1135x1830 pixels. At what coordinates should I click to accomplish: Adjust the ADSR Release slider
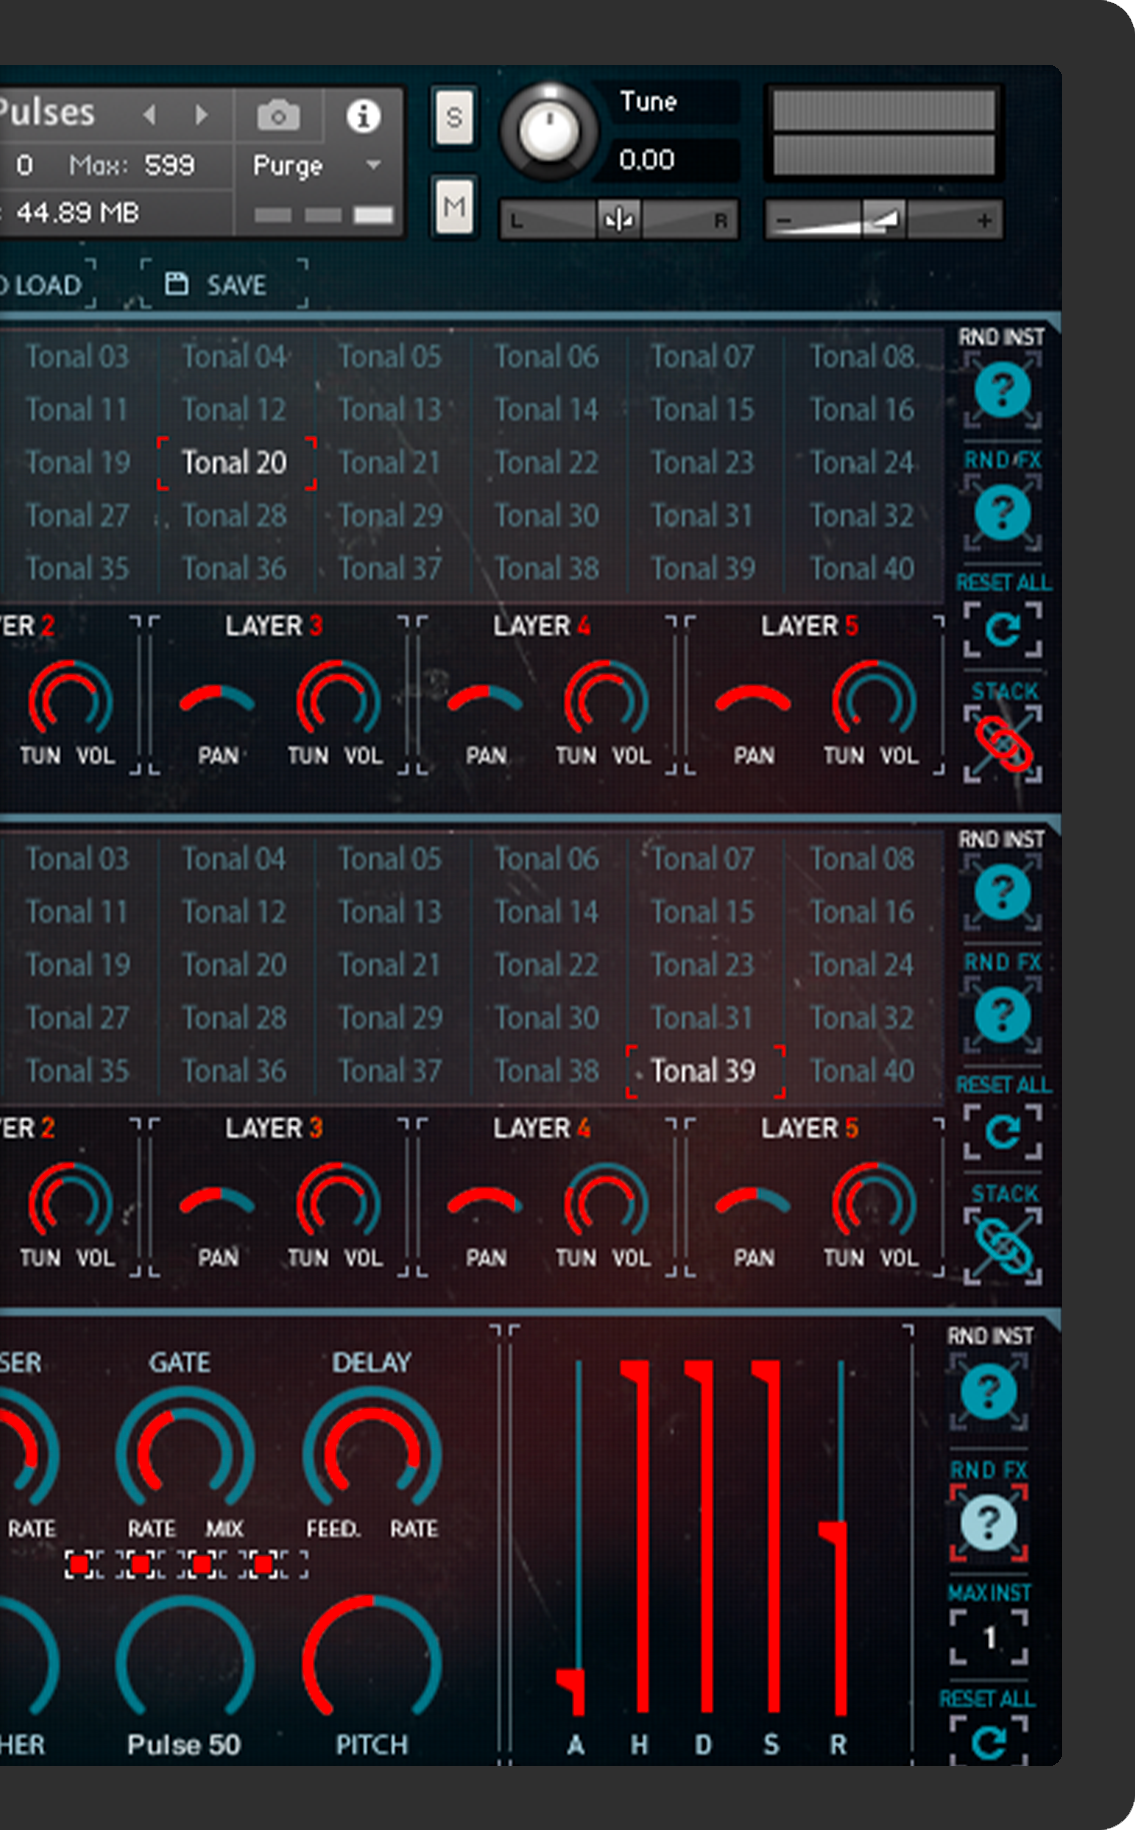click(x=838, y=1534)
